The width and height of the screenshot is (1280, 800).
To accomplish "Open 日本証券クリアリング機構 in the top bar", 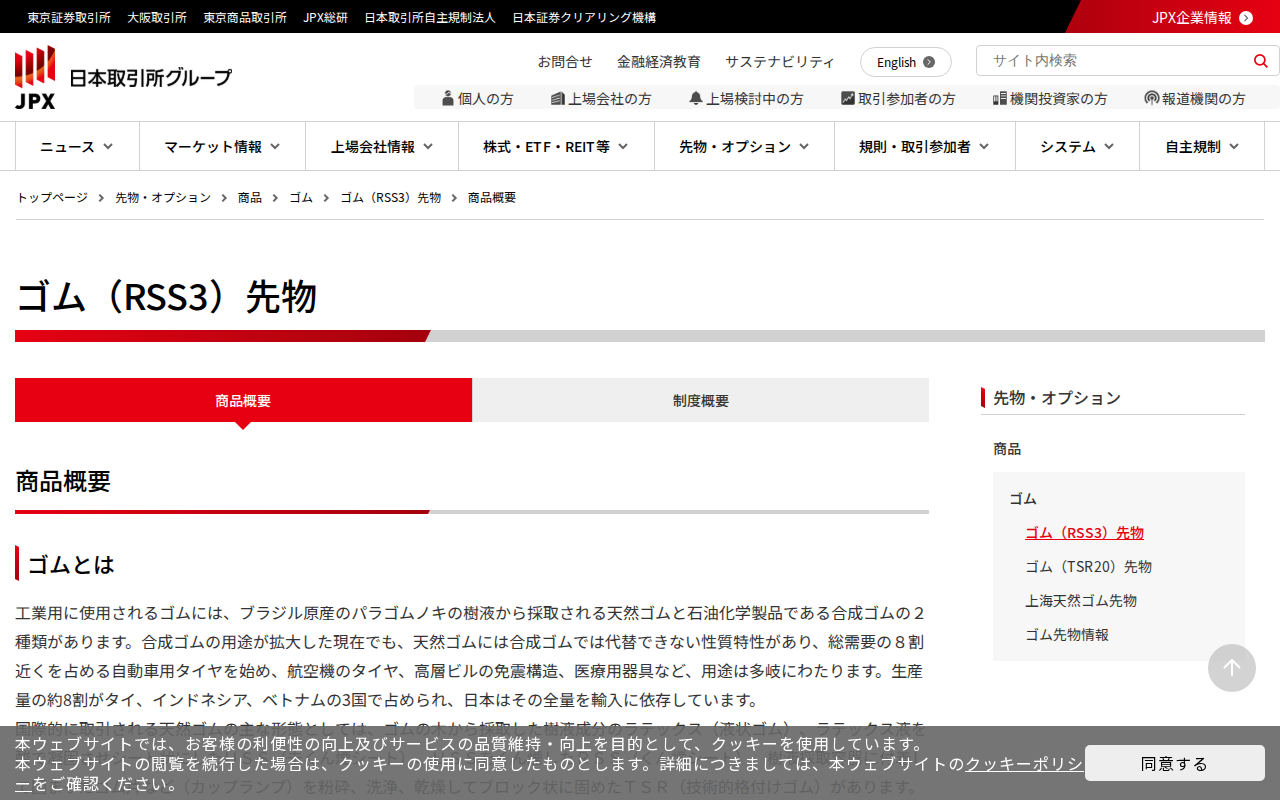I will 584,17.
